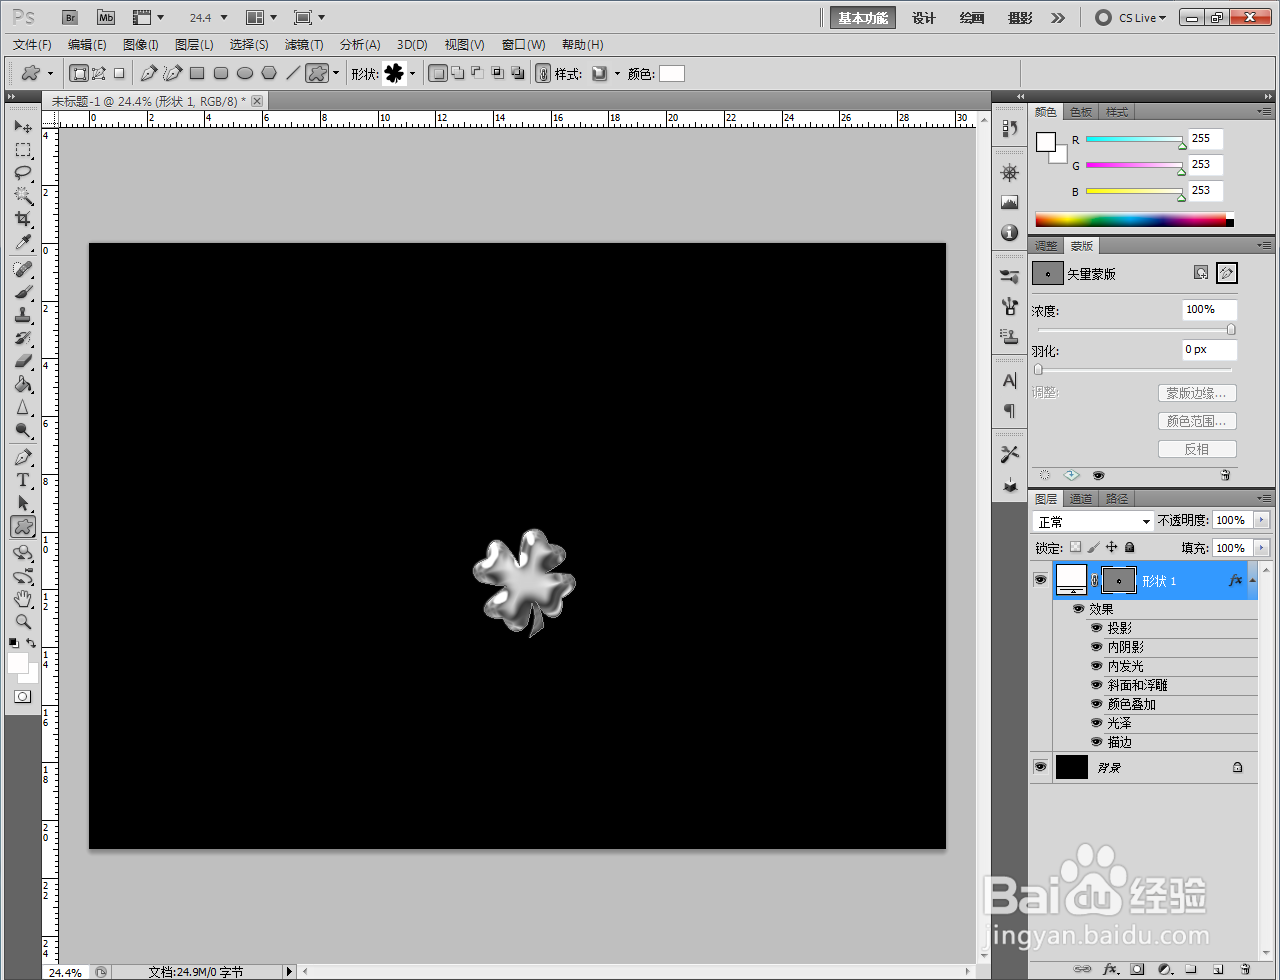
Task: Launch Mini Bridge
Action: pyautogui.click(x=106, y=18)
